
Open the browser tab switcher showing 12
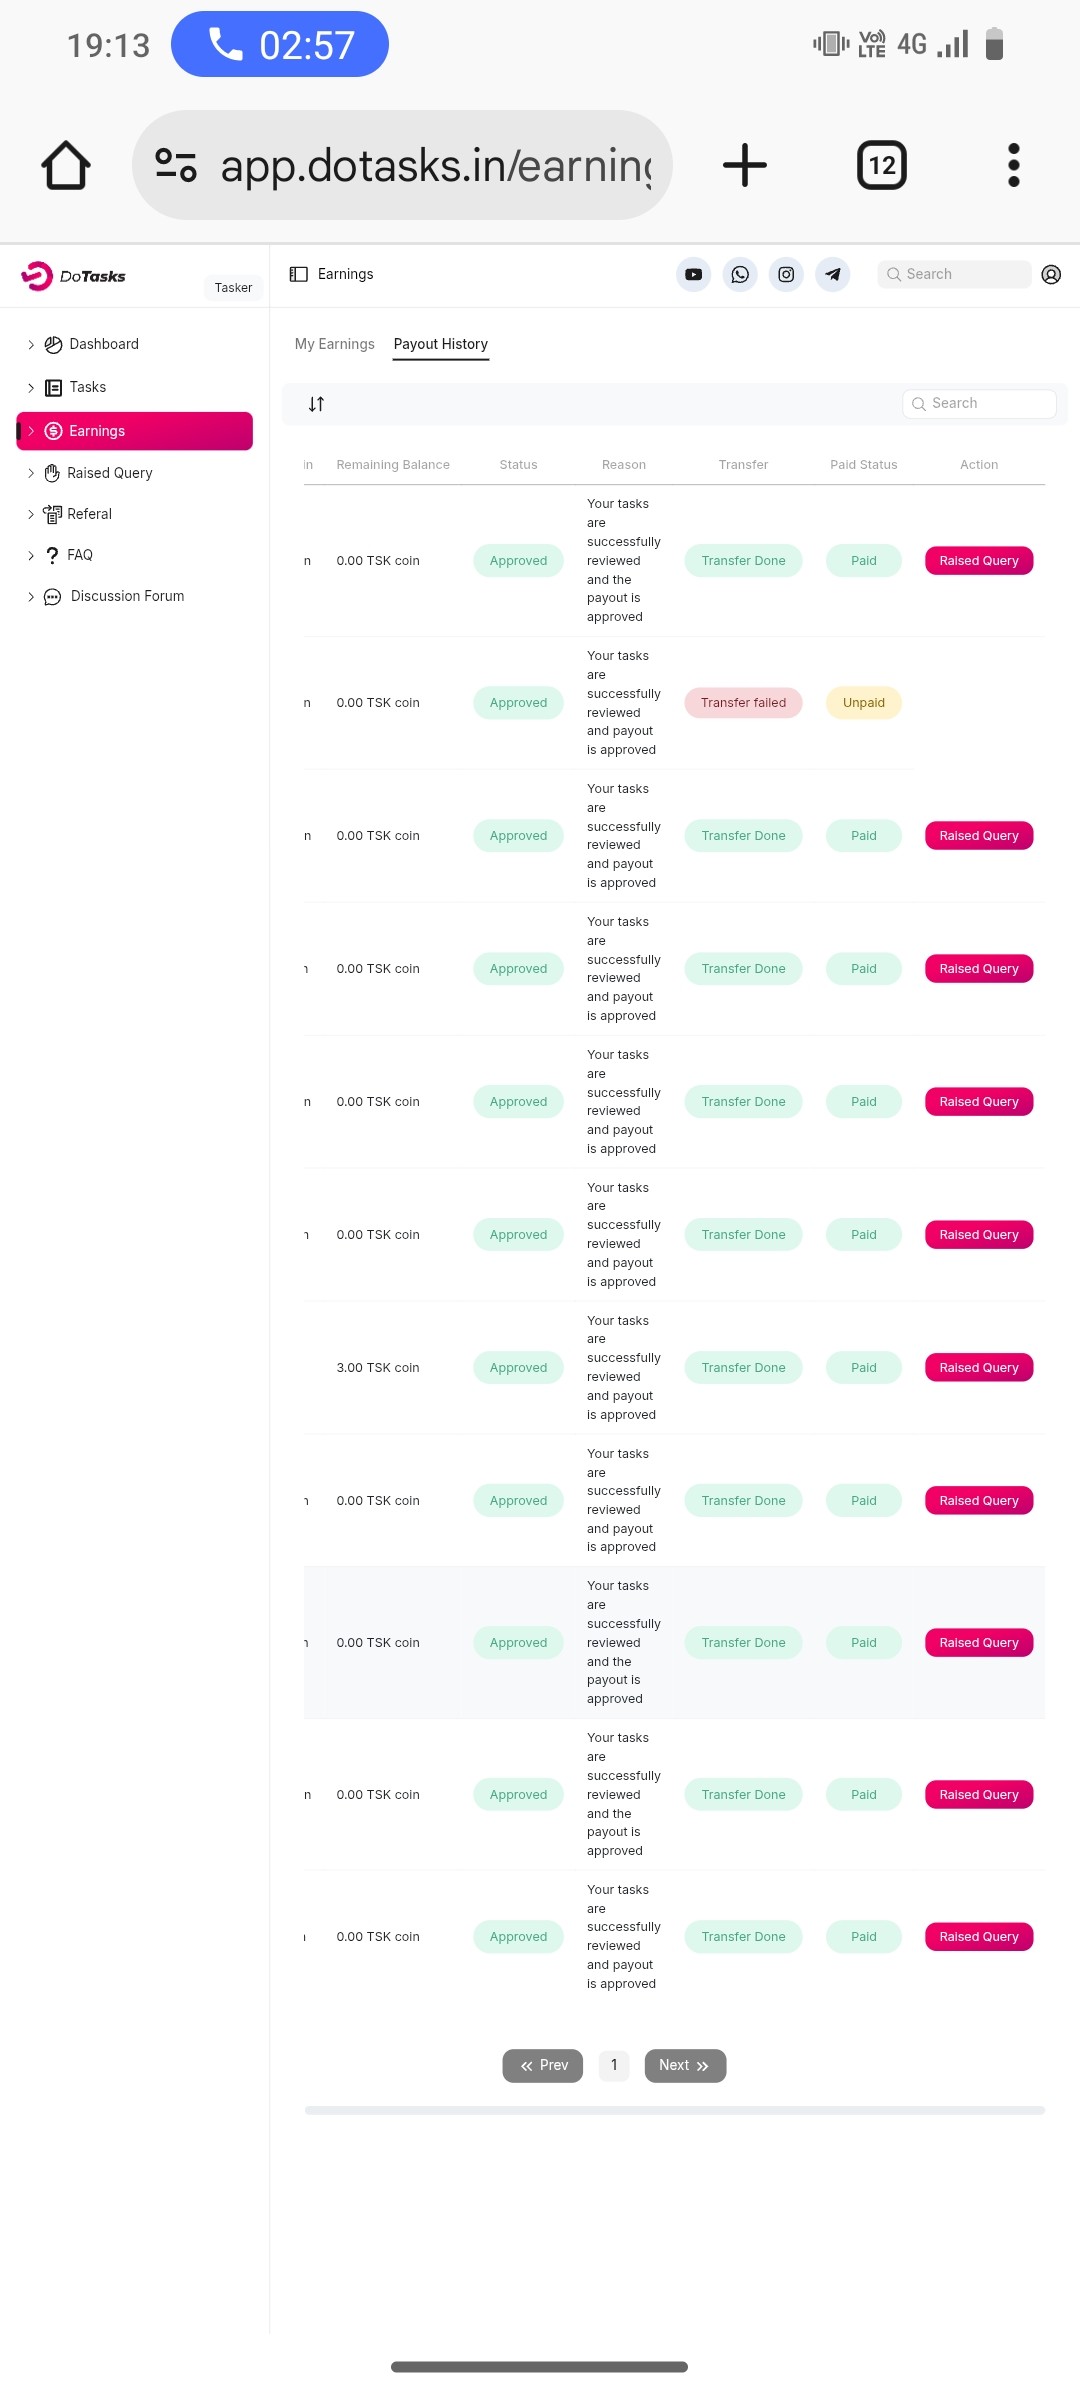[882, 165]
